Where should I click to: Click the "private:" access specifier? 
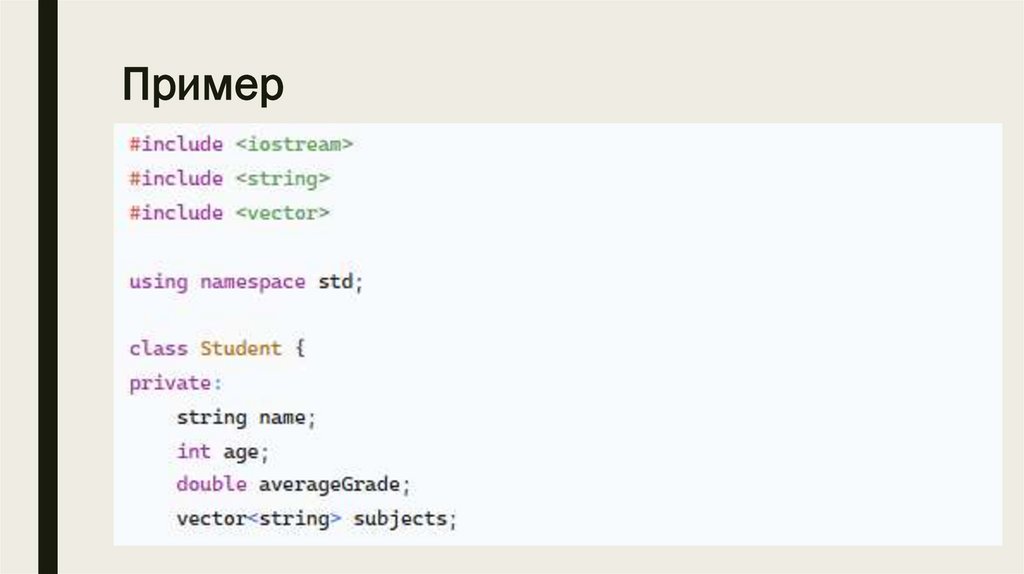[x=170, y=383]
